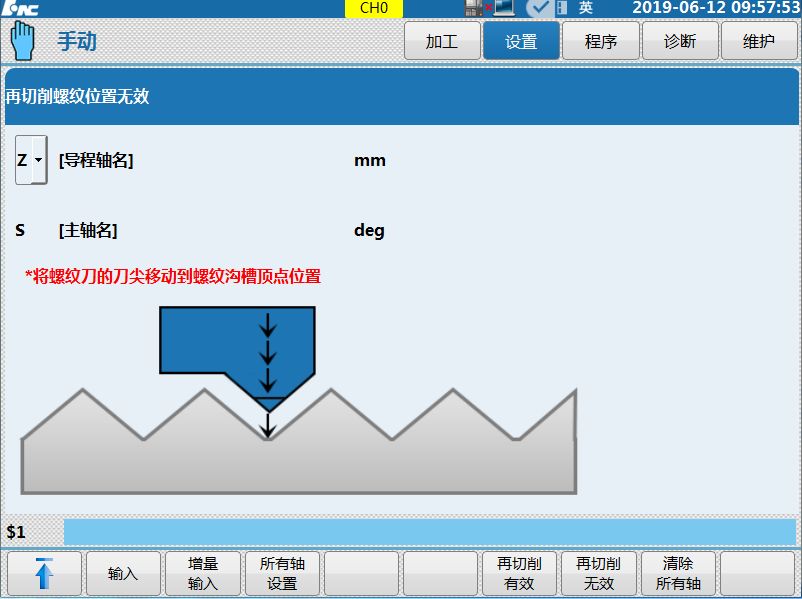Click the yellow CH0 channel indicator

coord(374,8)
